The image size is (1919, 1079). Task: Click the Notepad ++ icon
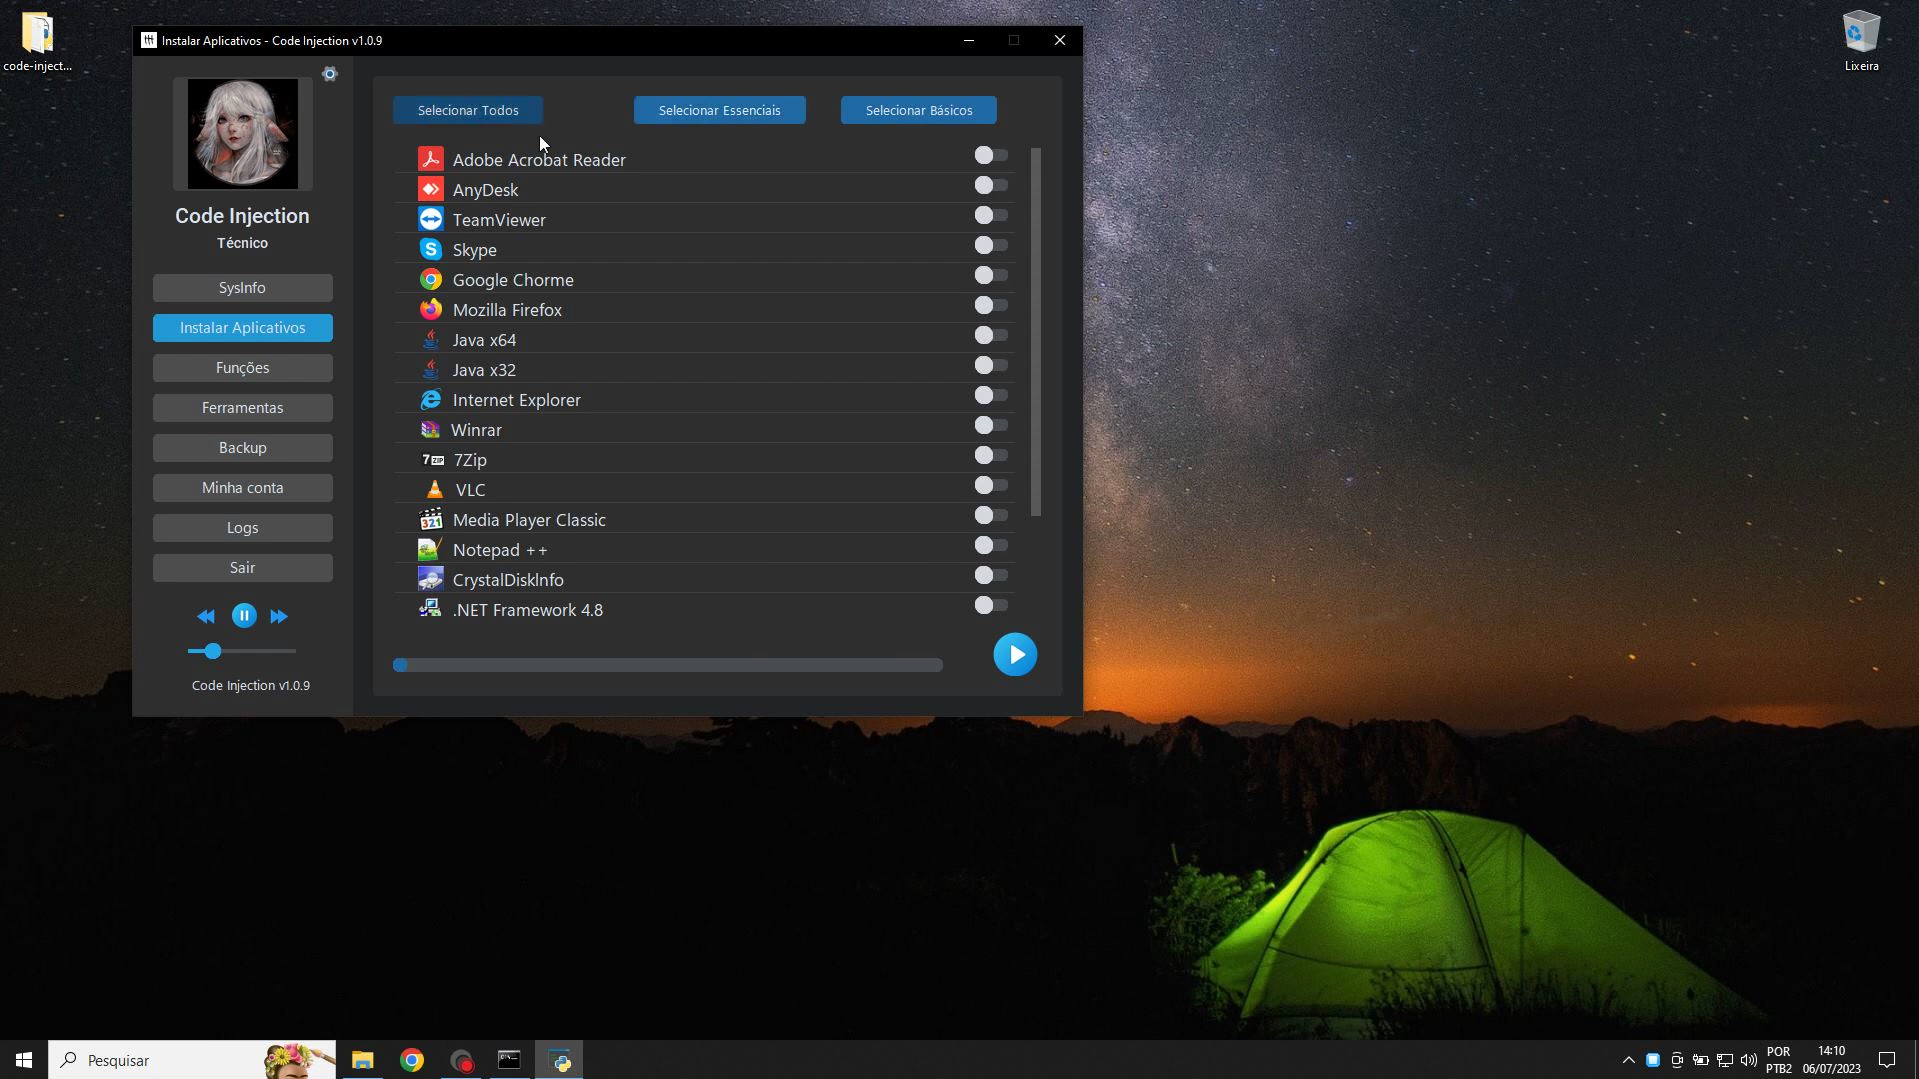click(430, 549)
